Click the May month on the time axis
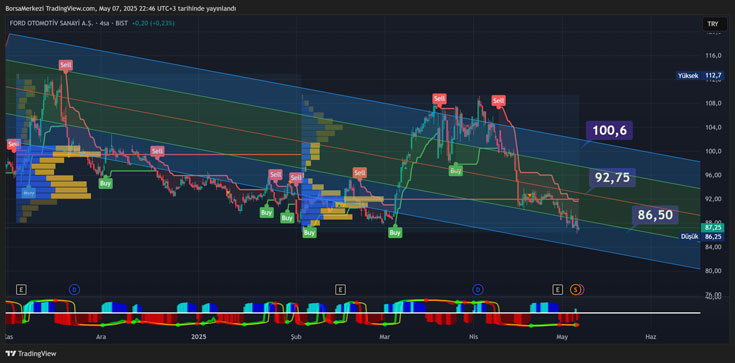The image size is (735, 363). (x=562, y=337)
